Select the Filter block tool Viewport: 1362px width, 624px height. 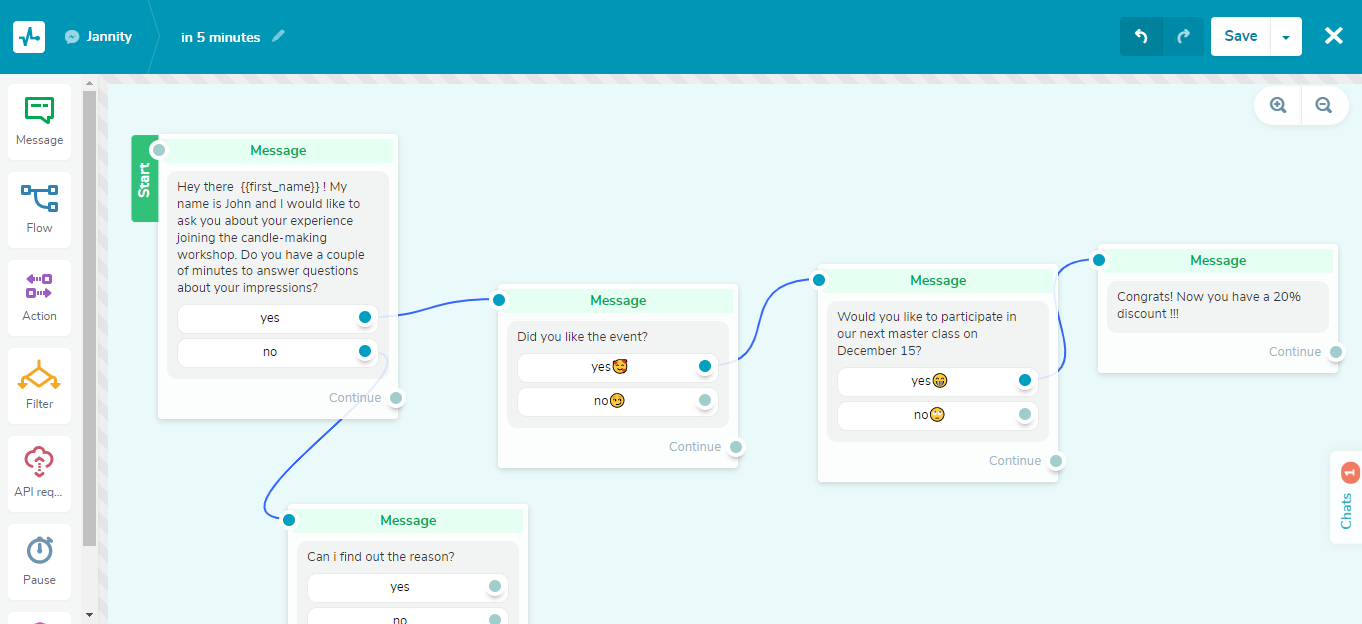point(39,385)
